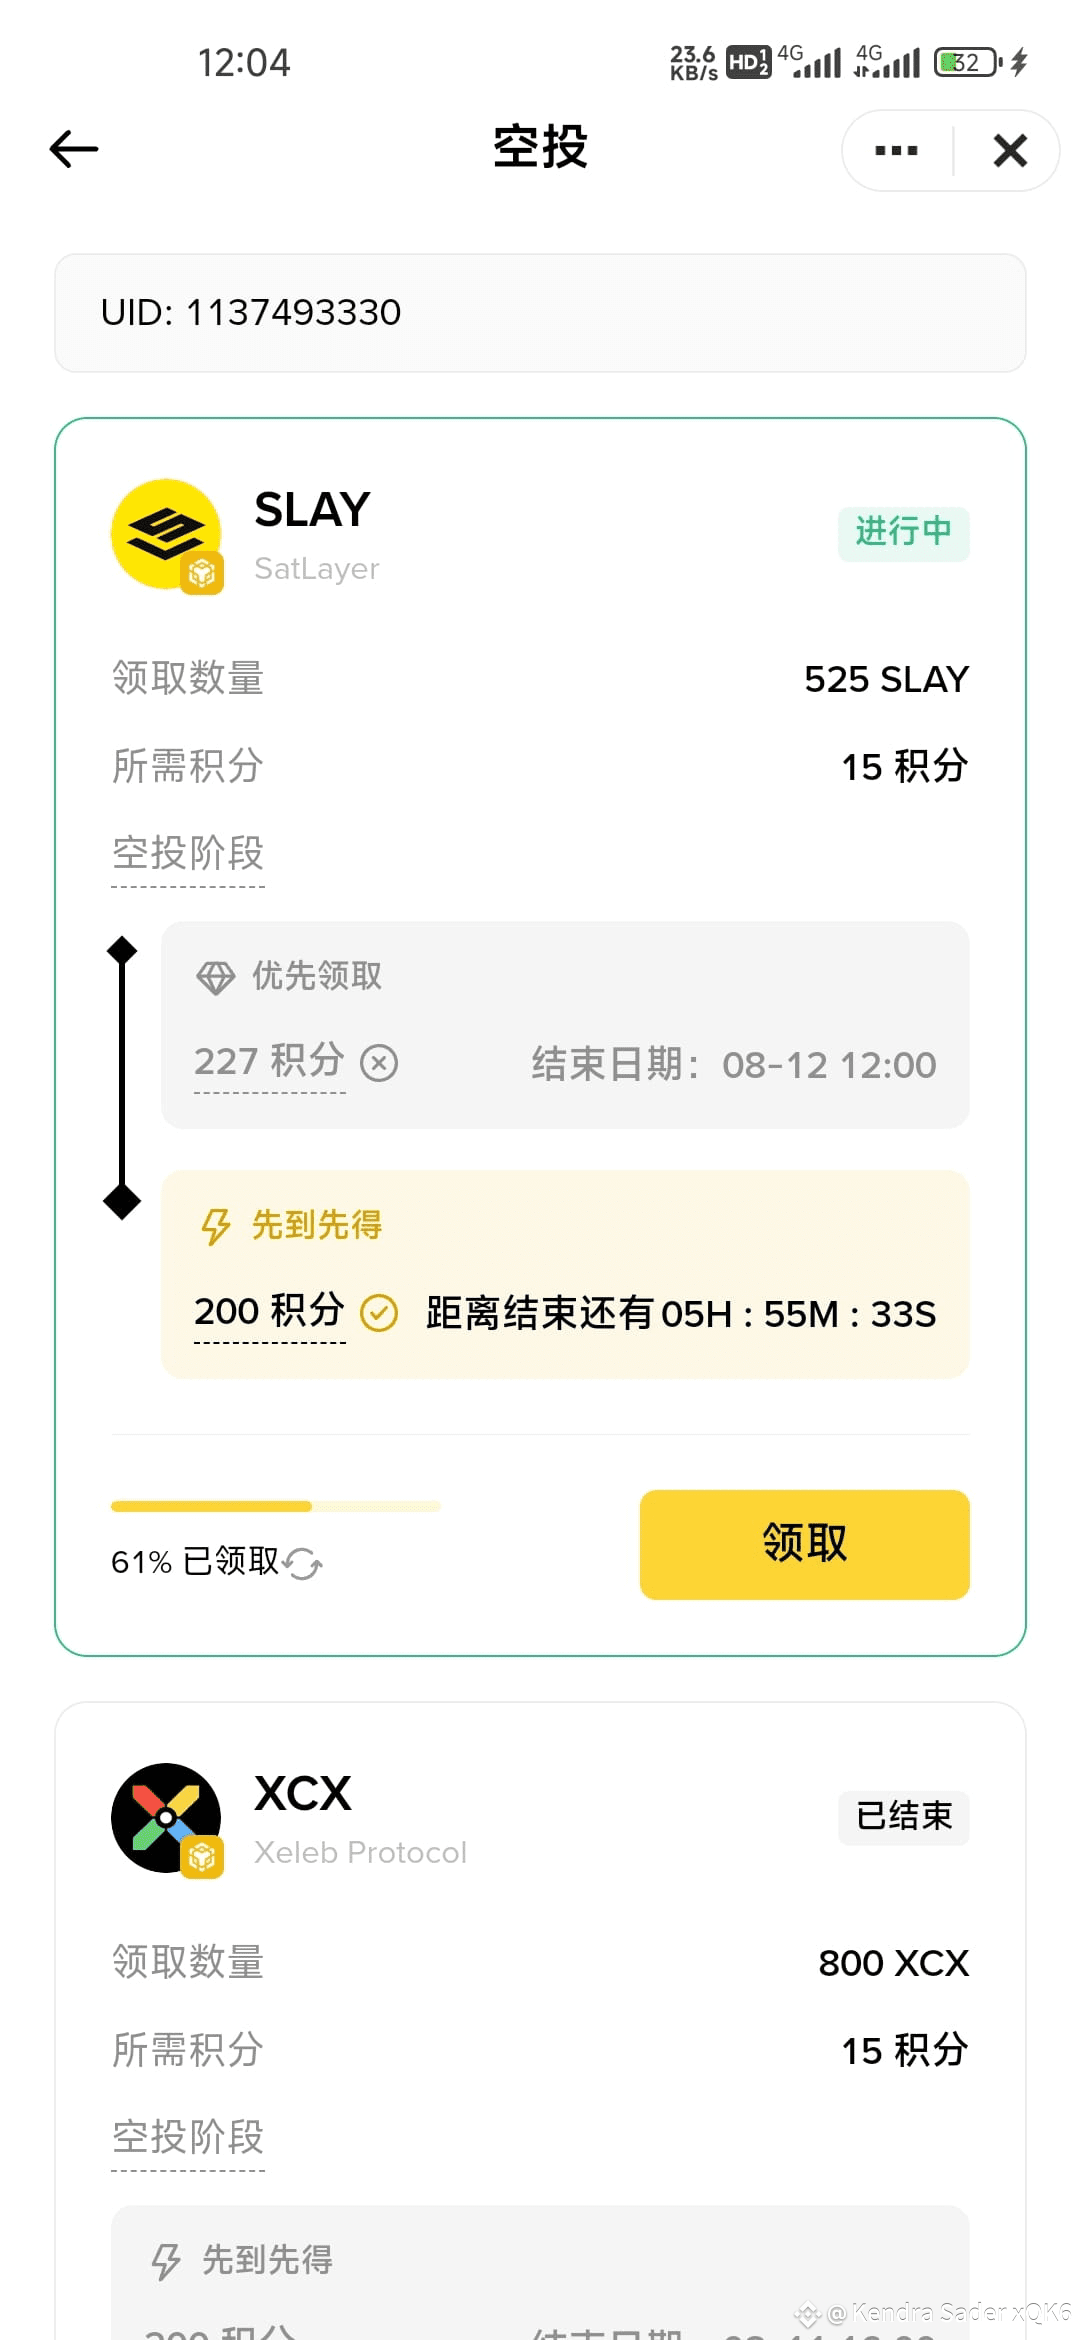Tap the back arrow icon
The image size is (1080, 2340).
pyautogui.click(x=74, y=149)
